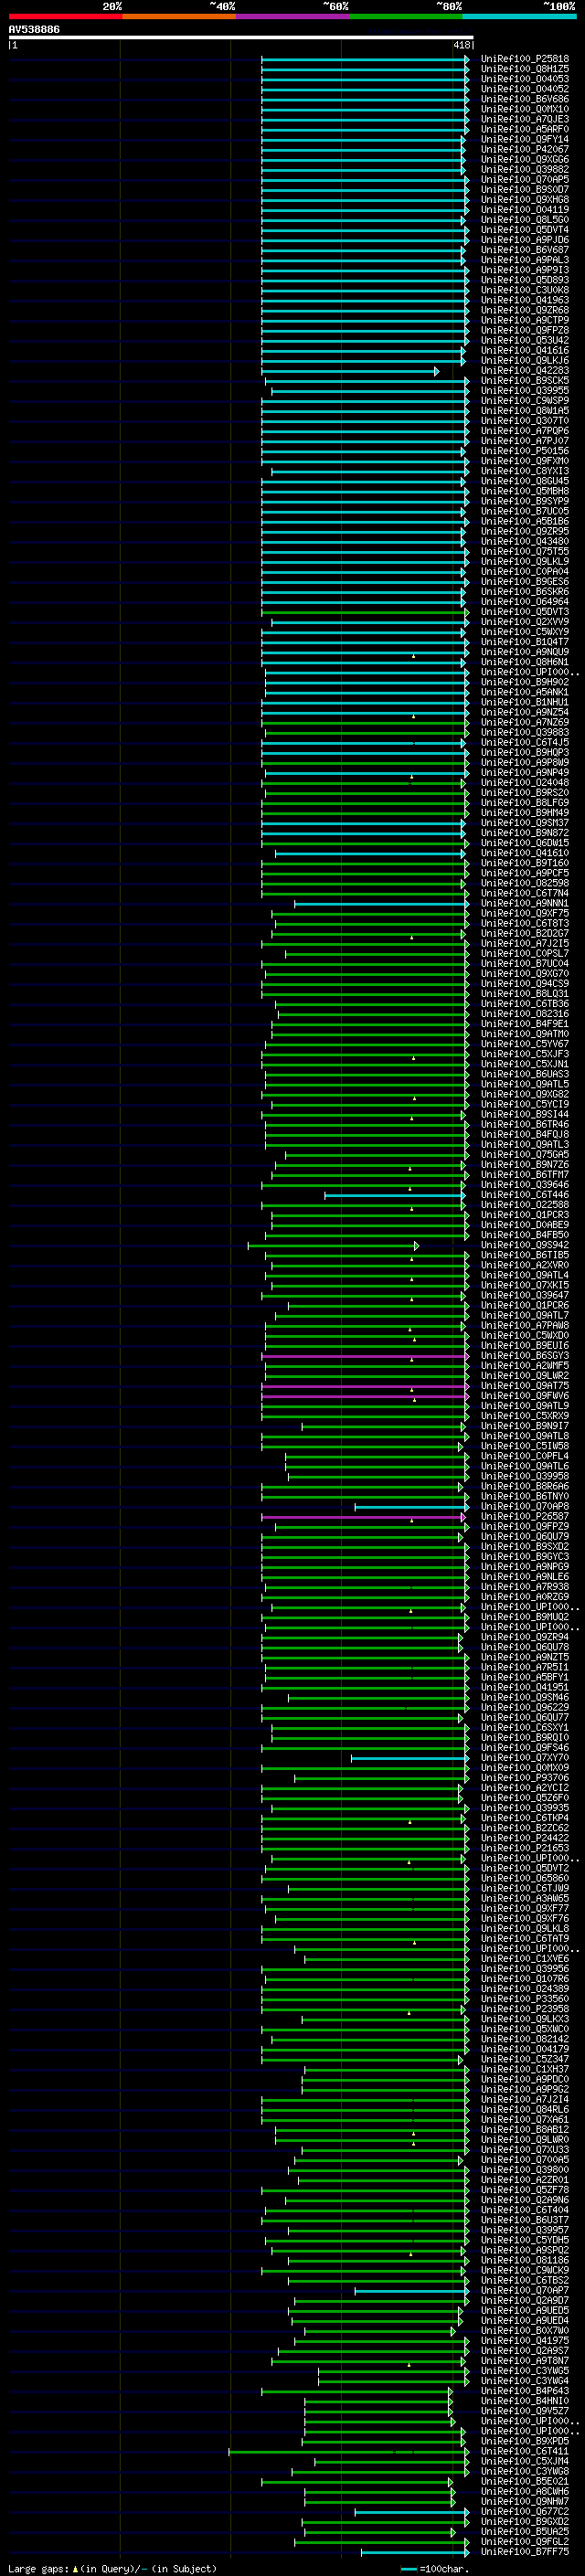This screenshot has height=2576, width=585.
Task: Click the 418 end position marker
Action: (462, 45)
